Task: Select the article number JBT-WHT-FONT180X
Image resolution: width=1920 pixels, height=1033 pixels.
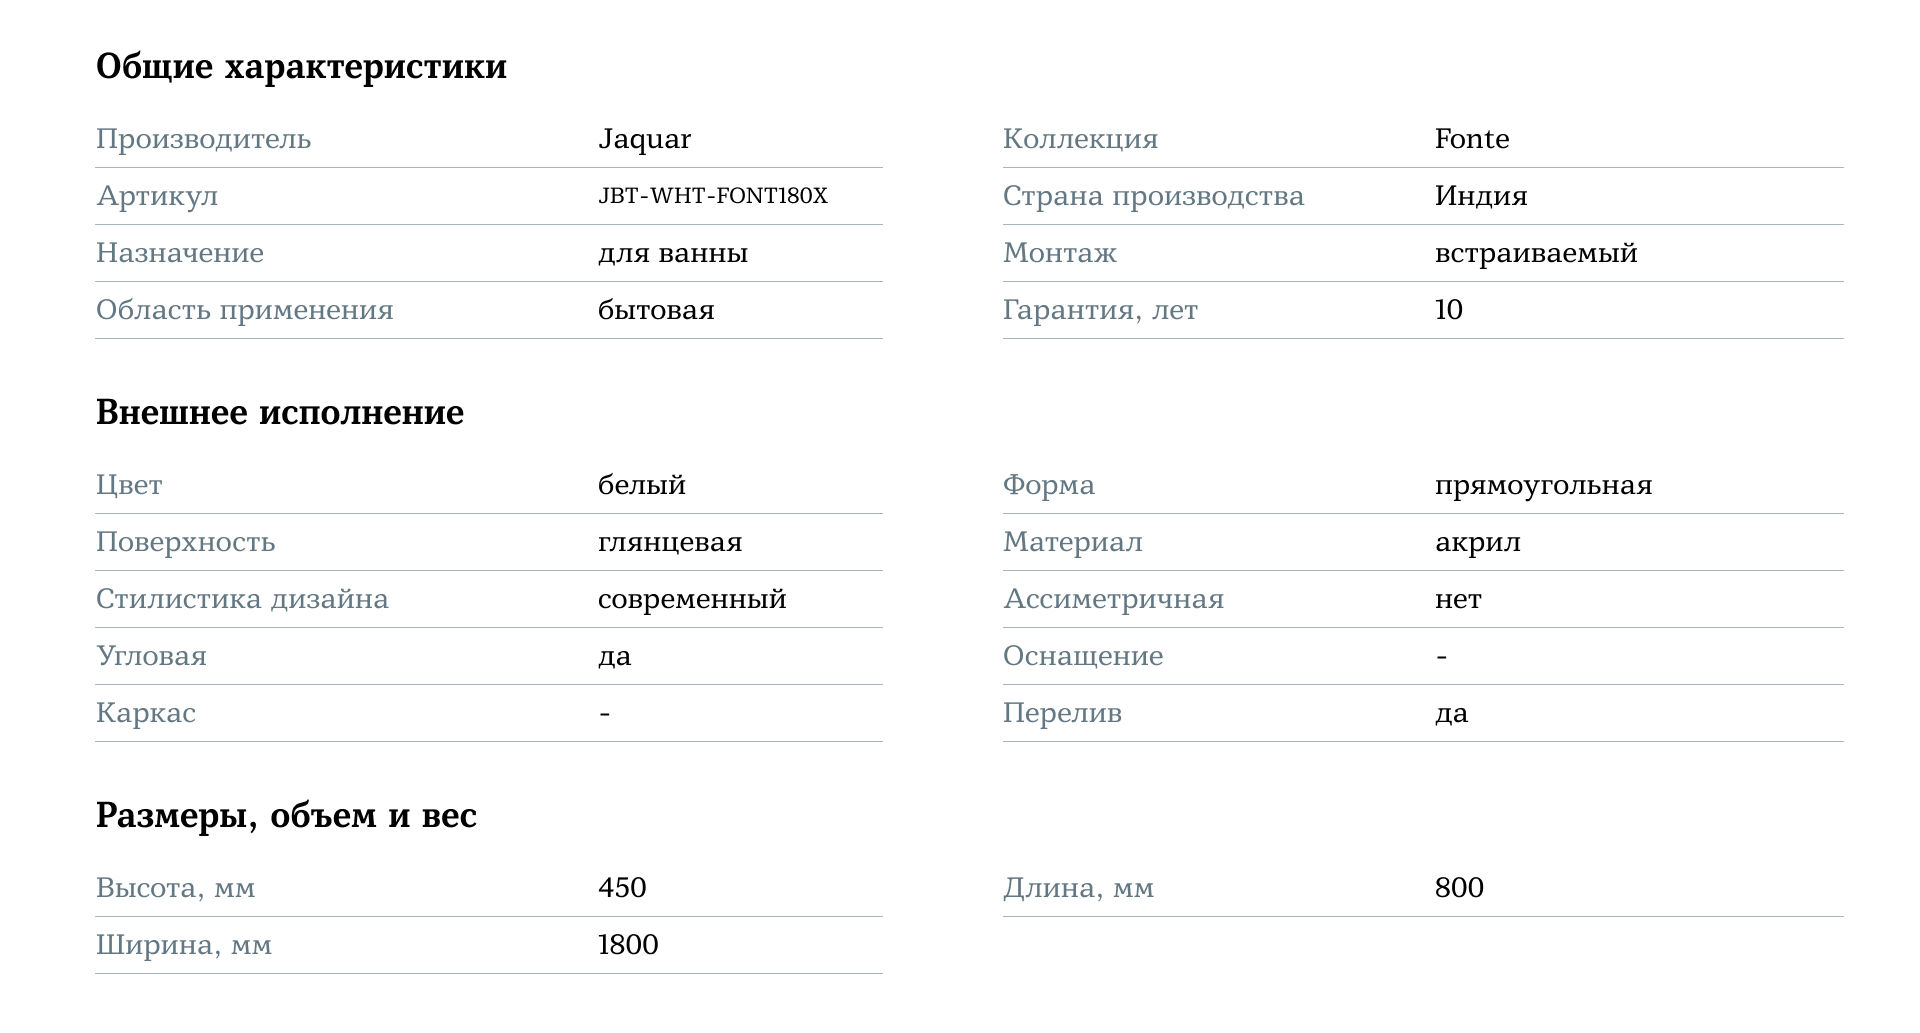Action: point(712,196)
